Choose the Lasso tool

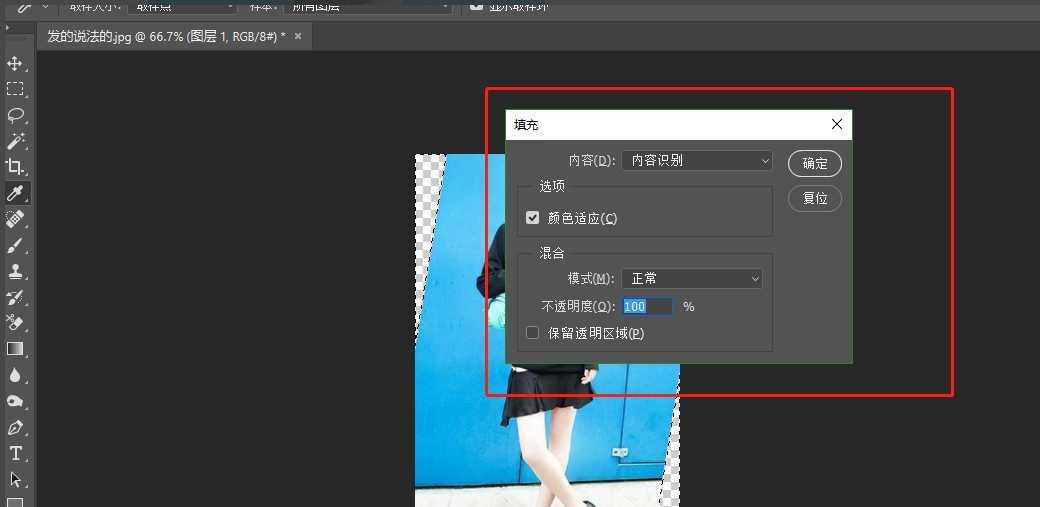15,115
